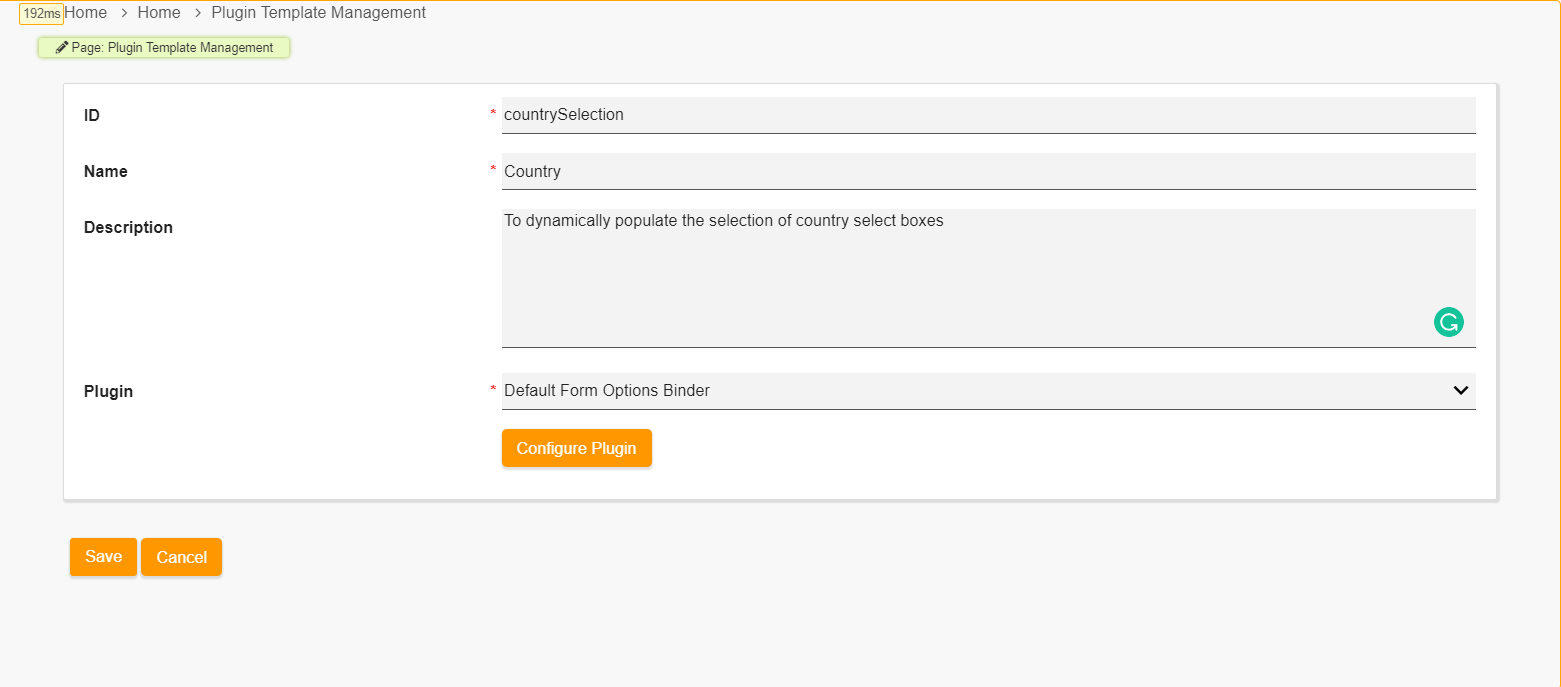Click the Description field label
This screenshot has width=1561, height=687.
tap(128, 227)
